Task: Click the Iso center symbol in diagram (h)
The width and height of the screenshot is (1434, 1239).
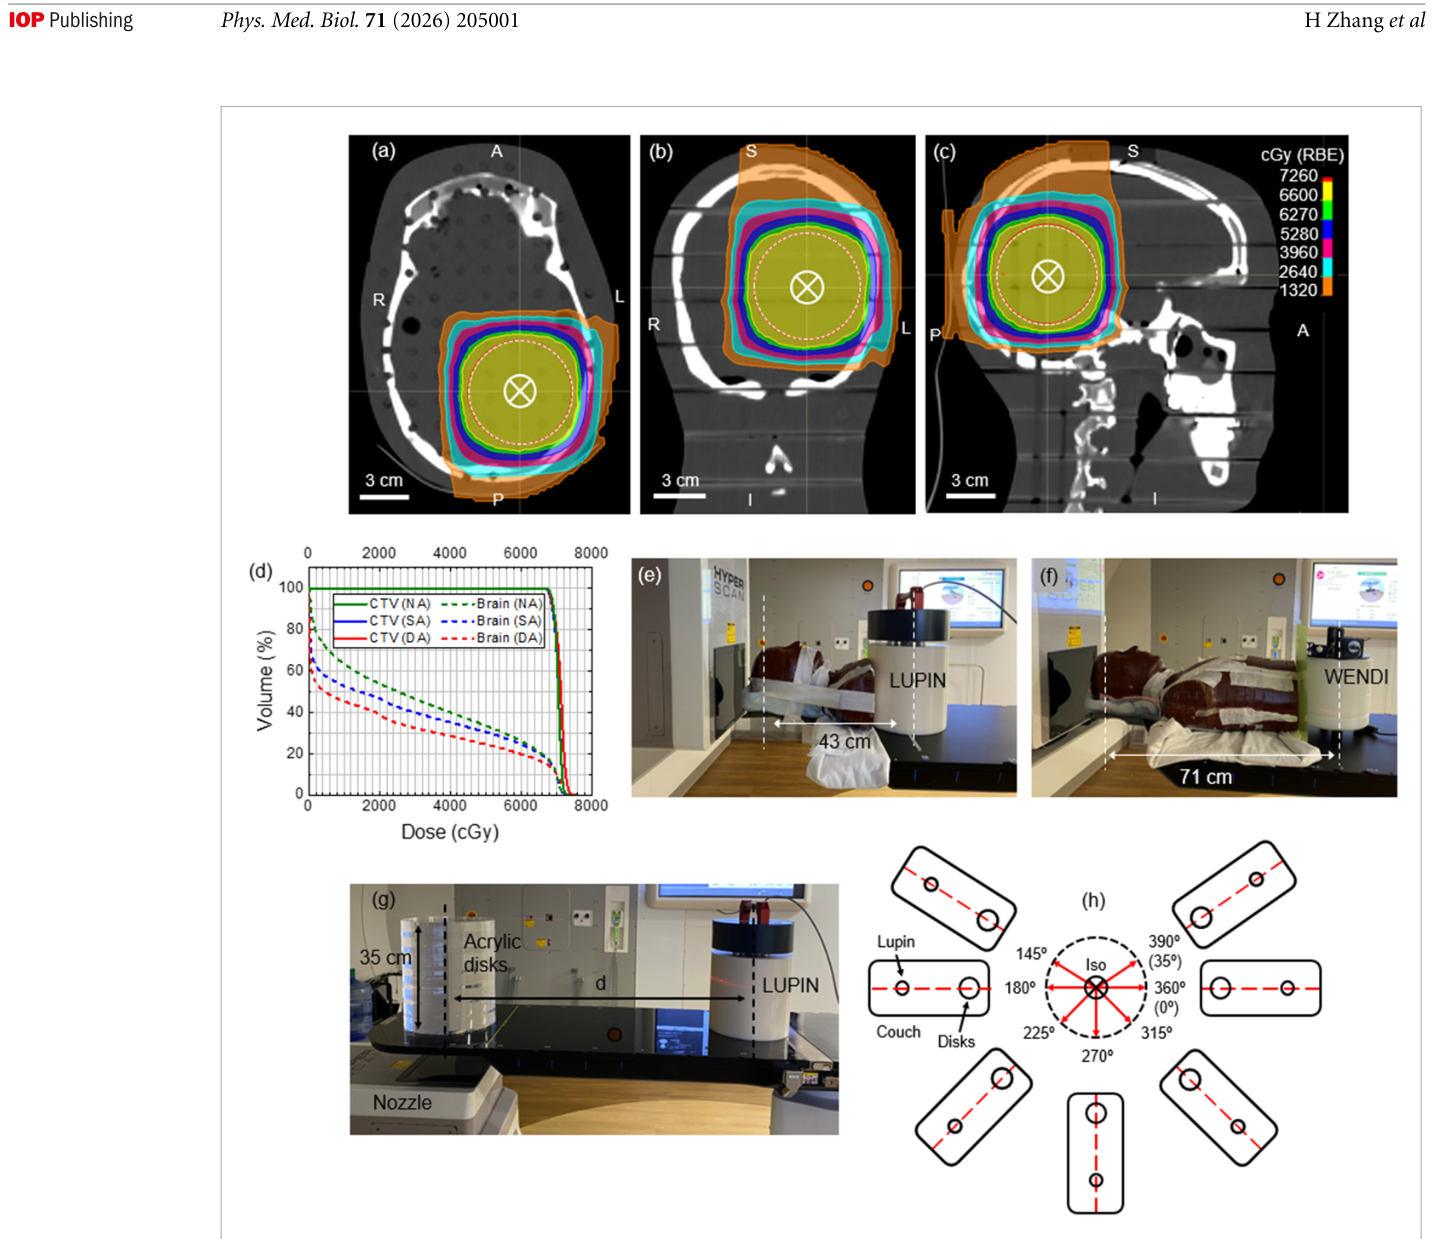Action: point(1096,988)
